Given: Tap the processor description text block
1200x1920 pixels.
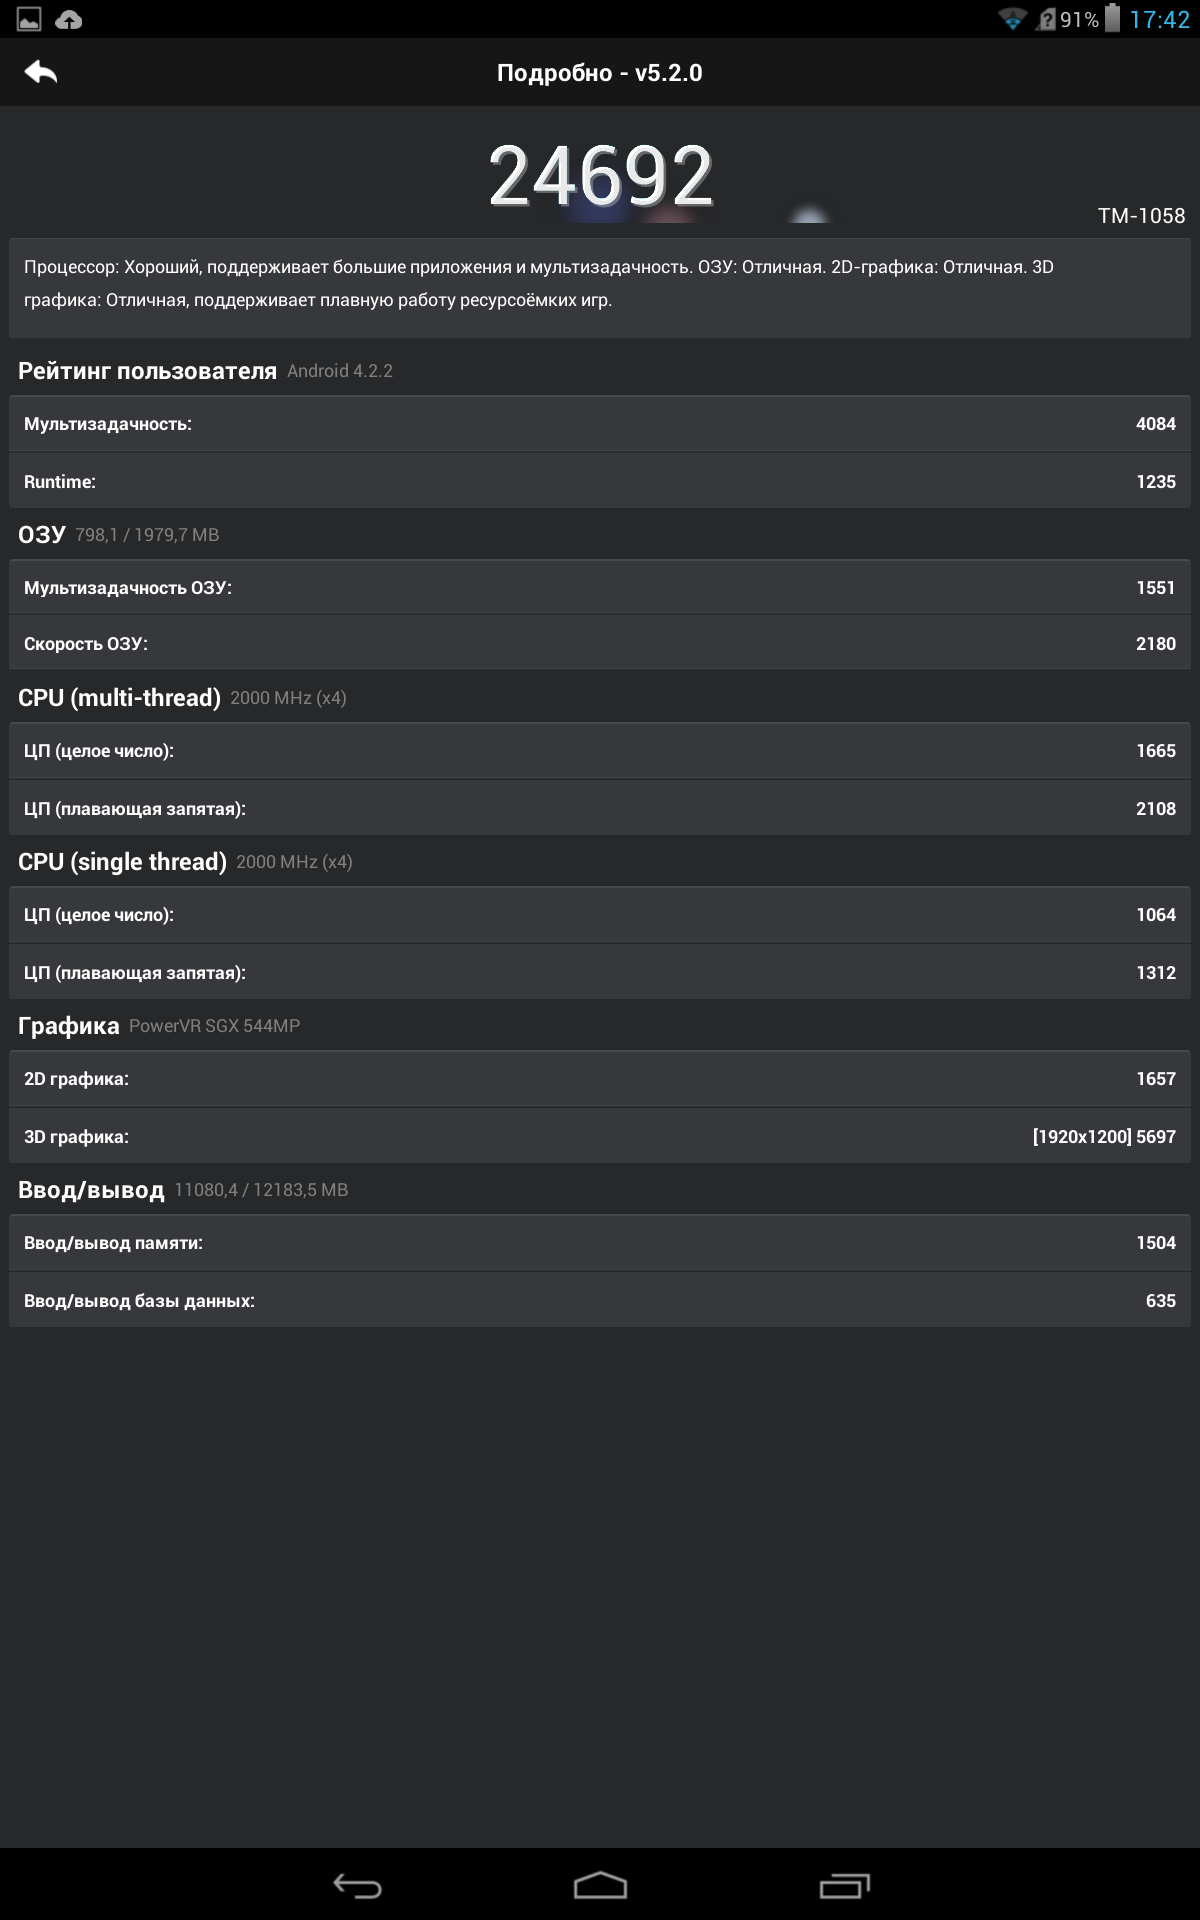Looking at the screenshot, I should point(600,284).
